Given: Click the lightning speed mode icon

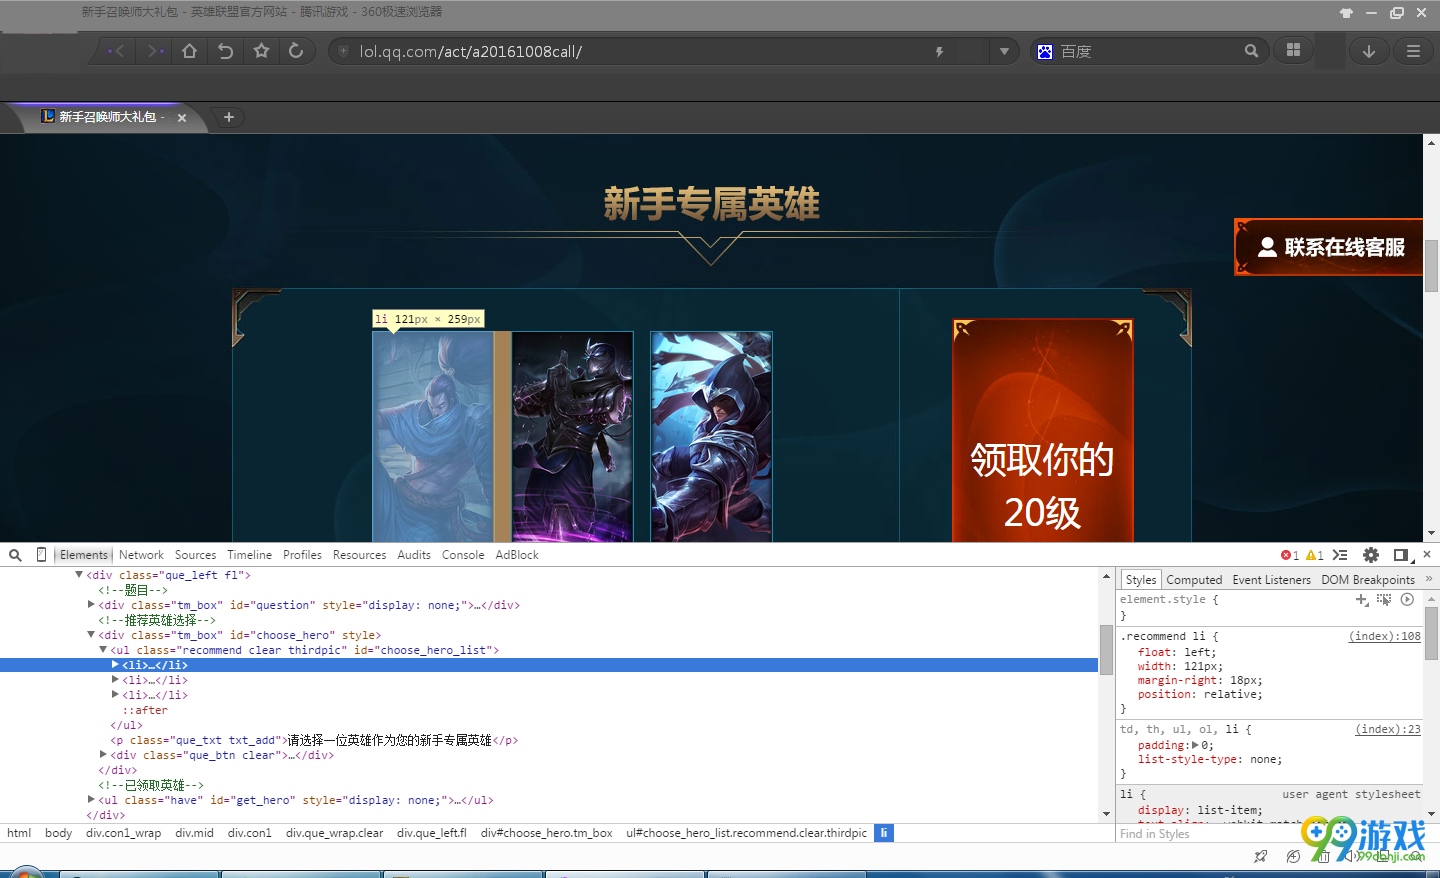Looking at the screenshot, I should [x=939, y=52].
